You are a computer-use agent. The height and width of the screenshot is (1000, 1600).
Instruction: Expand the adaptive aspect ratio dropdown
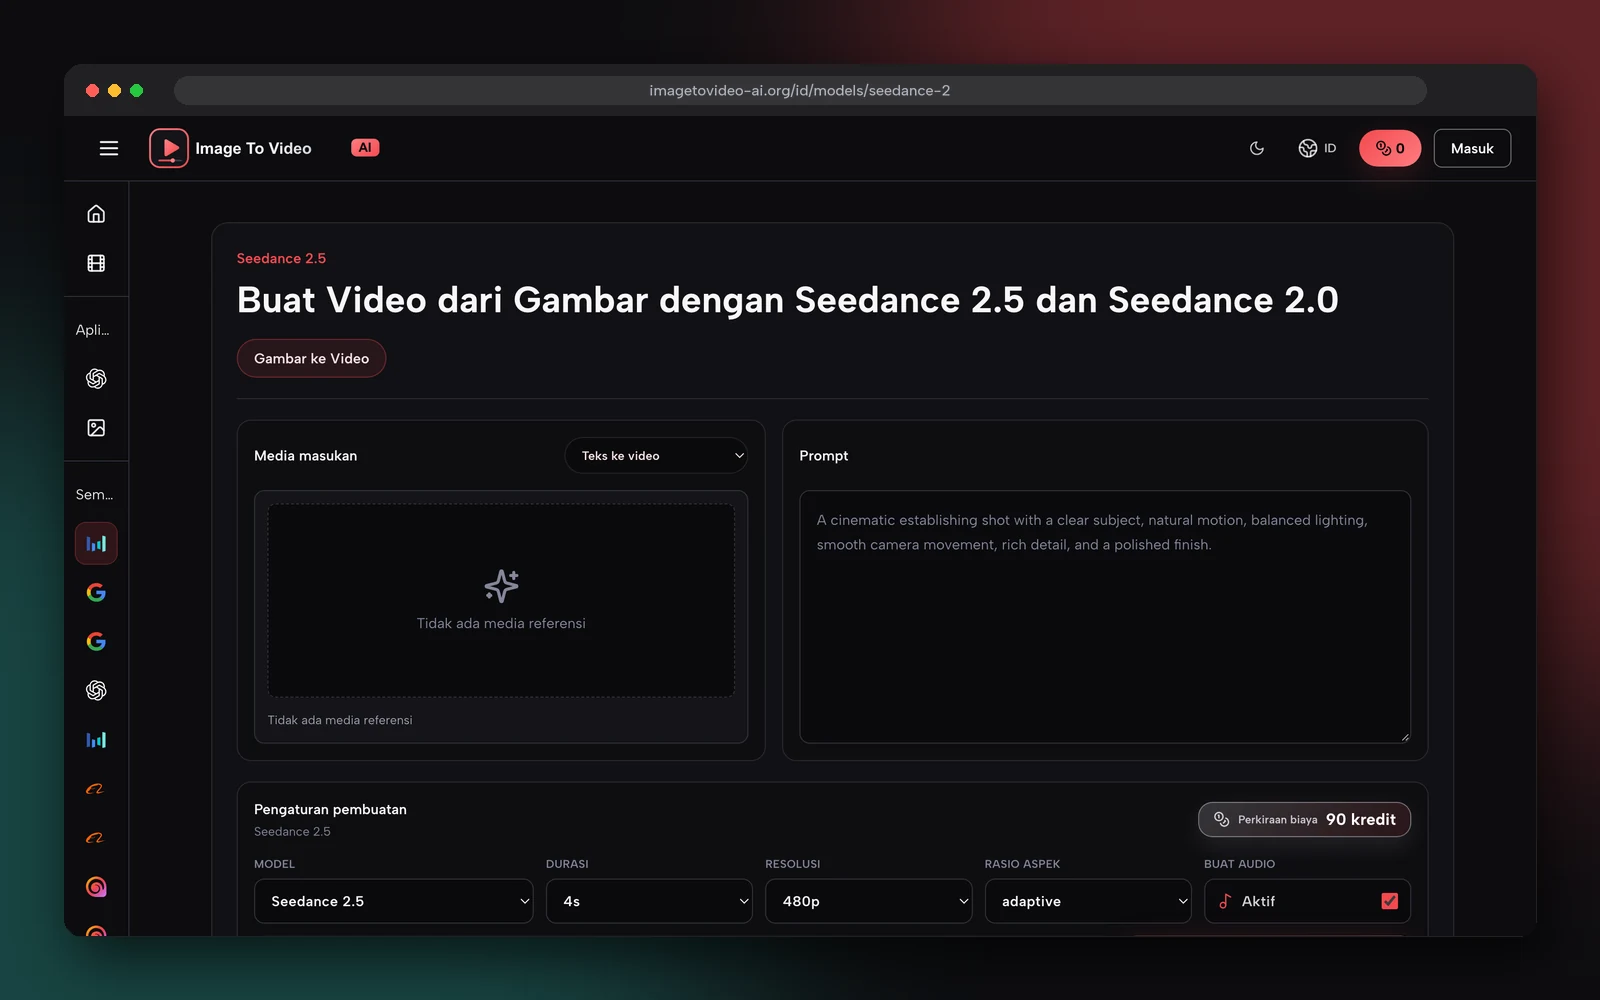(x=1088, y=901)
